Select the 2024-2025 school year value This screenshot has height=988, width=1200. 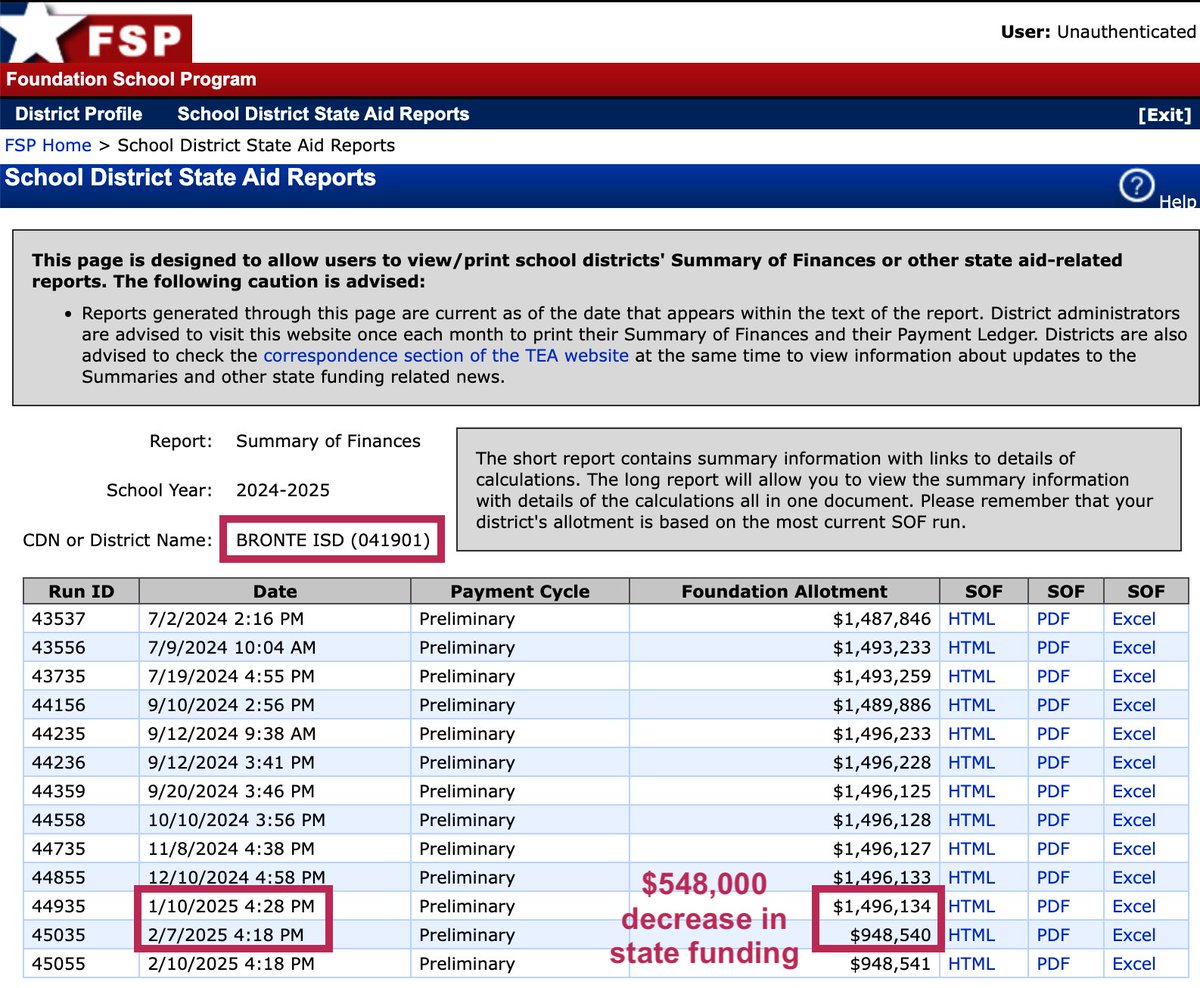click(x=283, y=491)
